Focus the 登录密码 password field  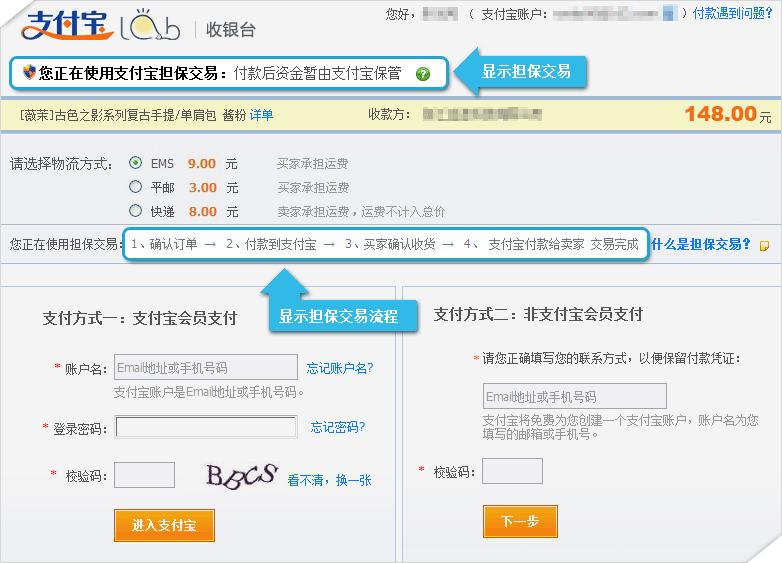click(x=206, y=428)
